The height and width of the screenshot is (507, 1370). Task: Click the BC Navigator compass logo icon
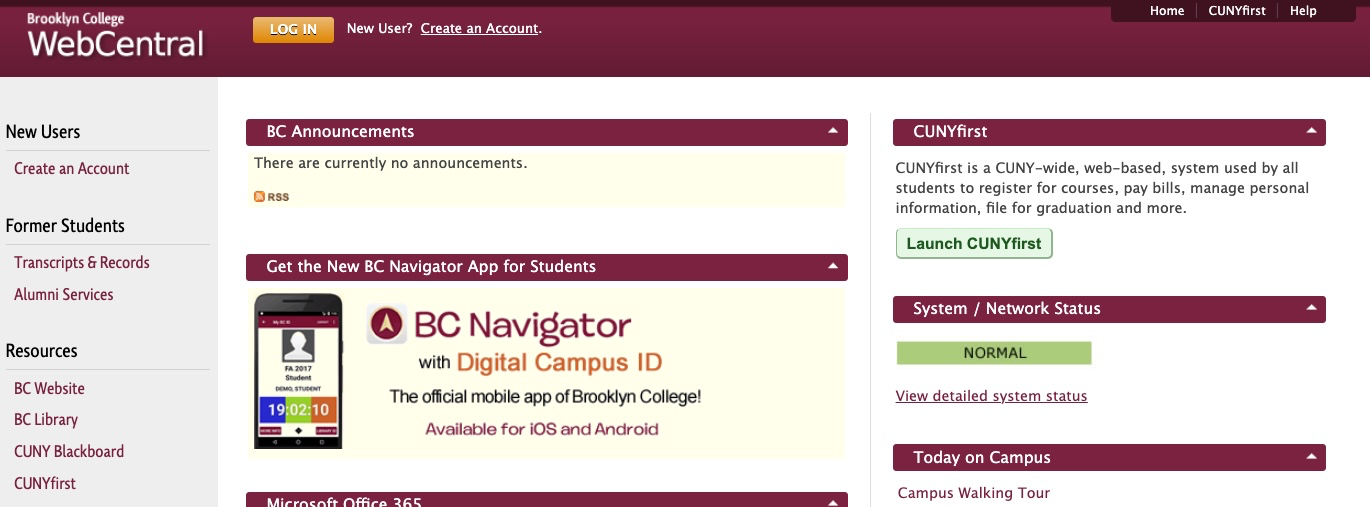coord(386,324)
